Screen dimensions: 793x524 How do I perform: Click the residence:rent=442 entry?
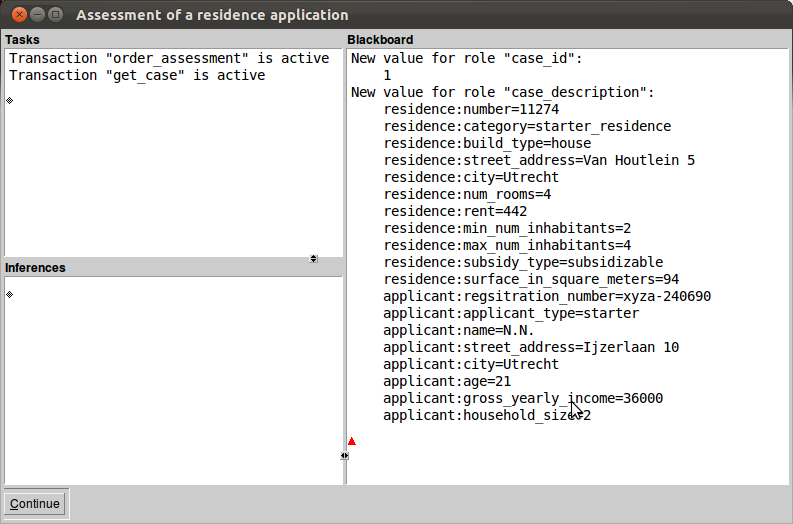click(455, 211)
